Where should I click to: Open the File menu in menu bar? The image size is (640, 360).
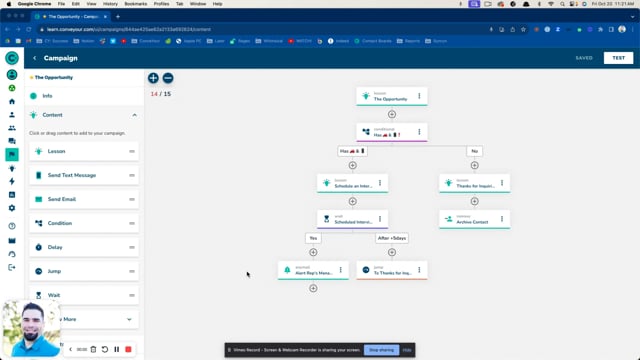[x=61, y=4]
